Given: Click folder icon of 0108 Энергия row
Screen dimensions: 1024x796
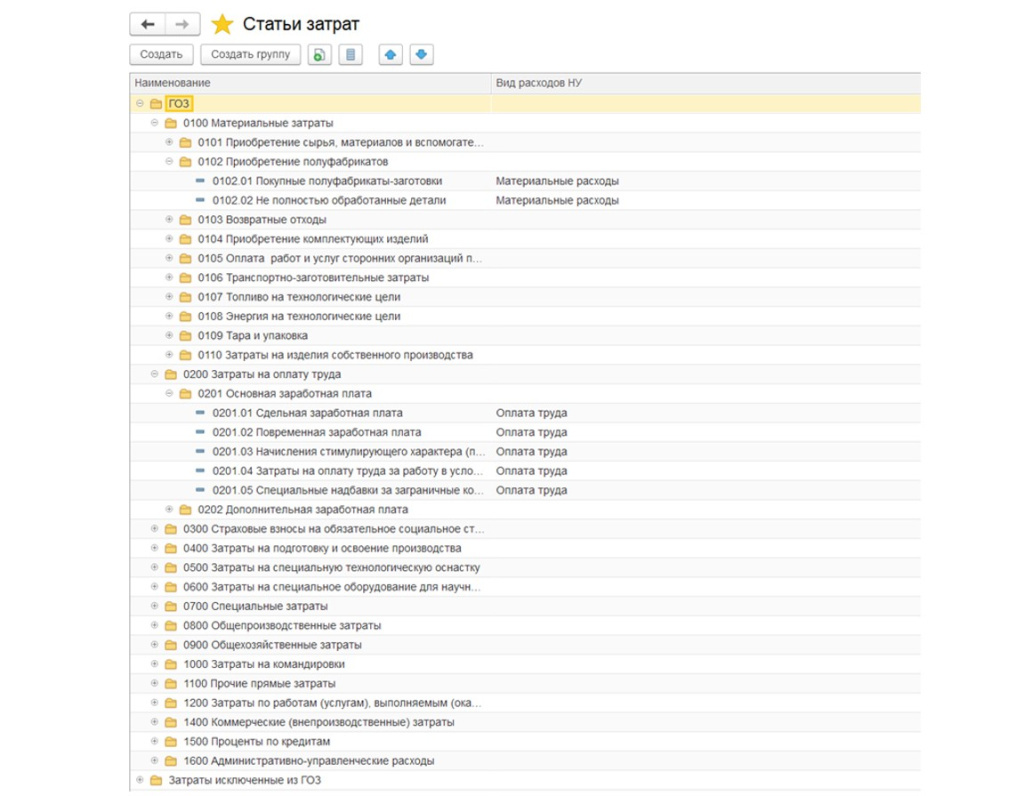Looking at the screenshot, I should point(185,316).
